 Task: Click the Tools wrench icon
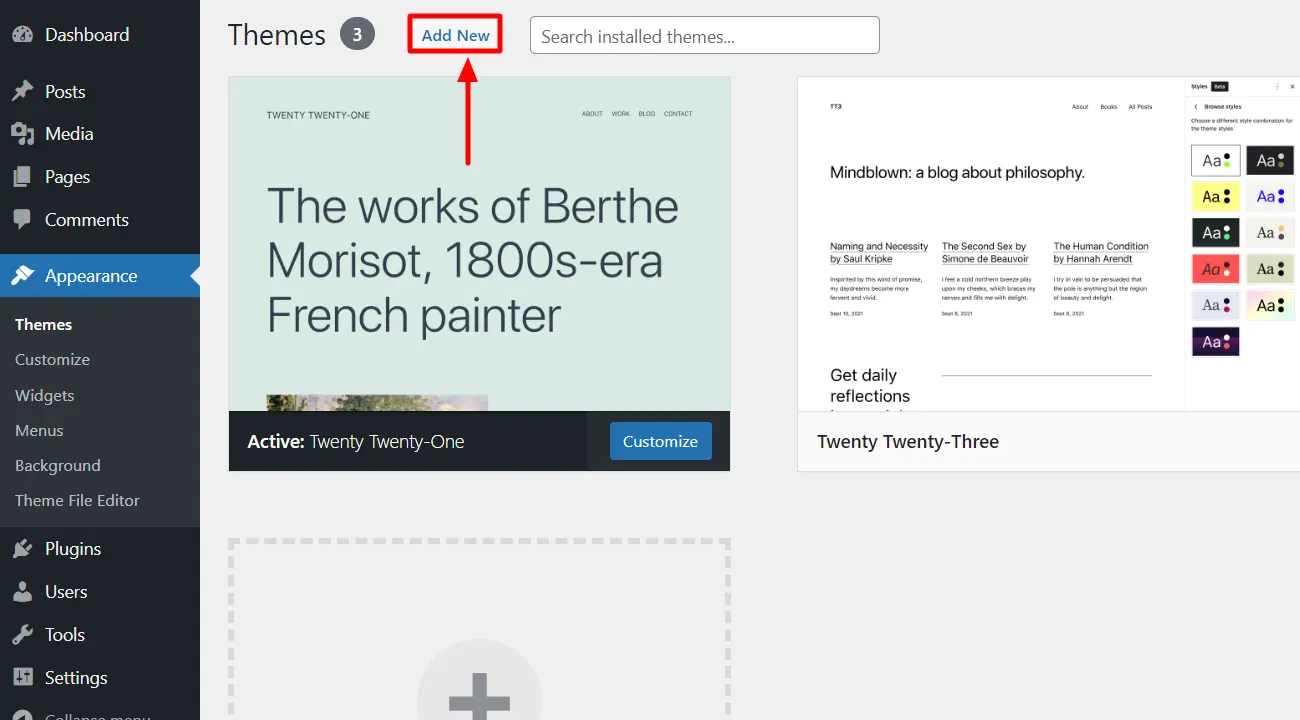pos(23,635)
